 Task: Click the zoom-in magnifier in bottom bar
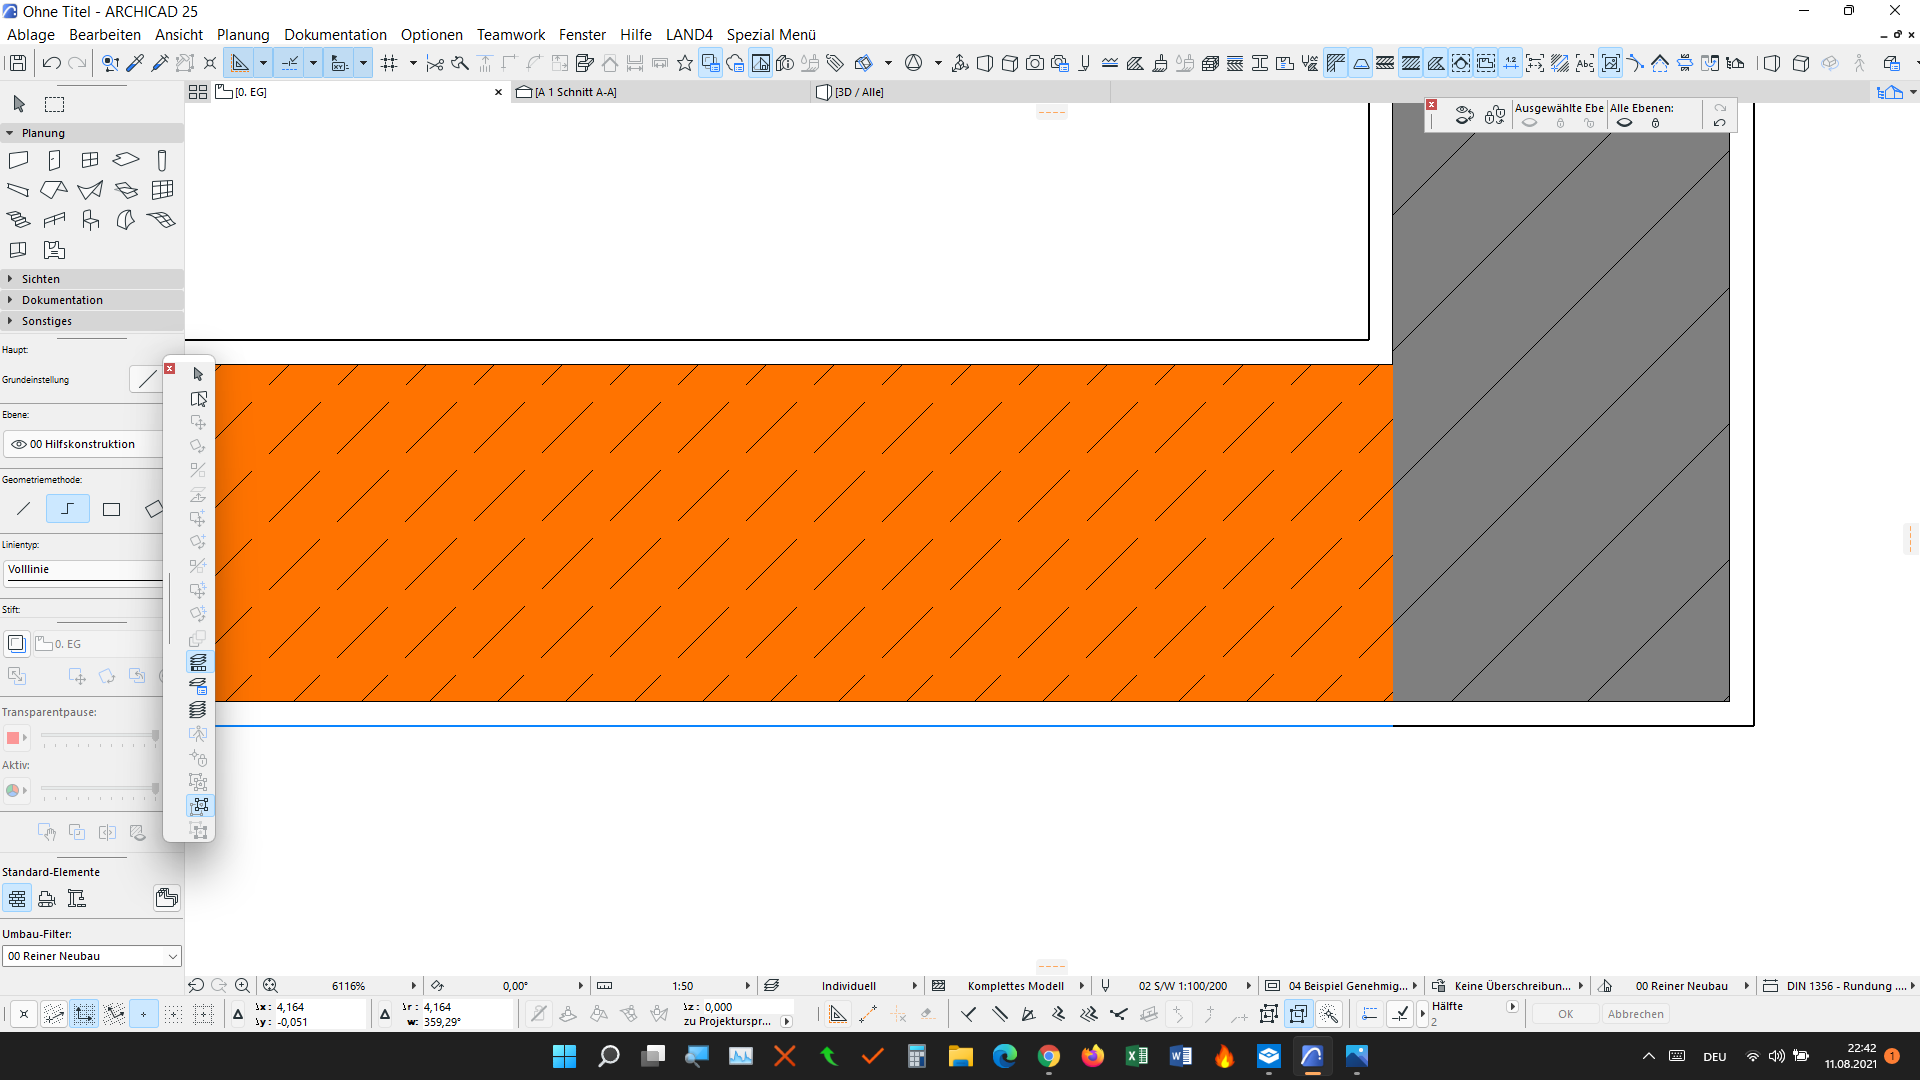point(242,986)
